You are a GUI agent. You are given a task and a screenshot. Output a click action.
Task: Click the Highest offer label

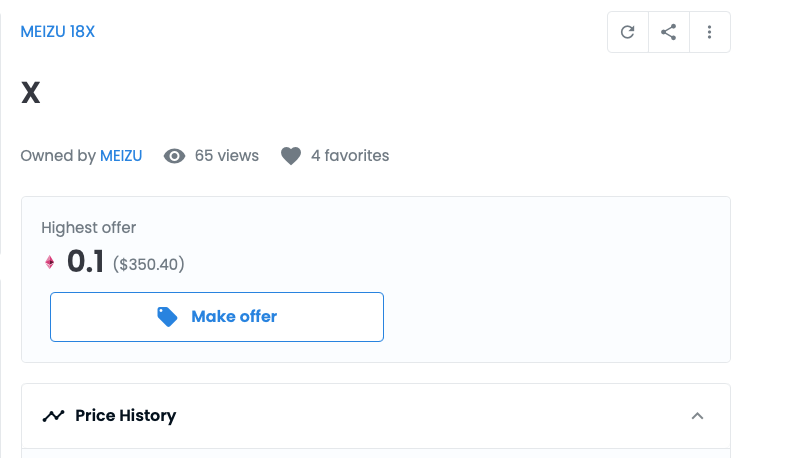pos(89,228)
